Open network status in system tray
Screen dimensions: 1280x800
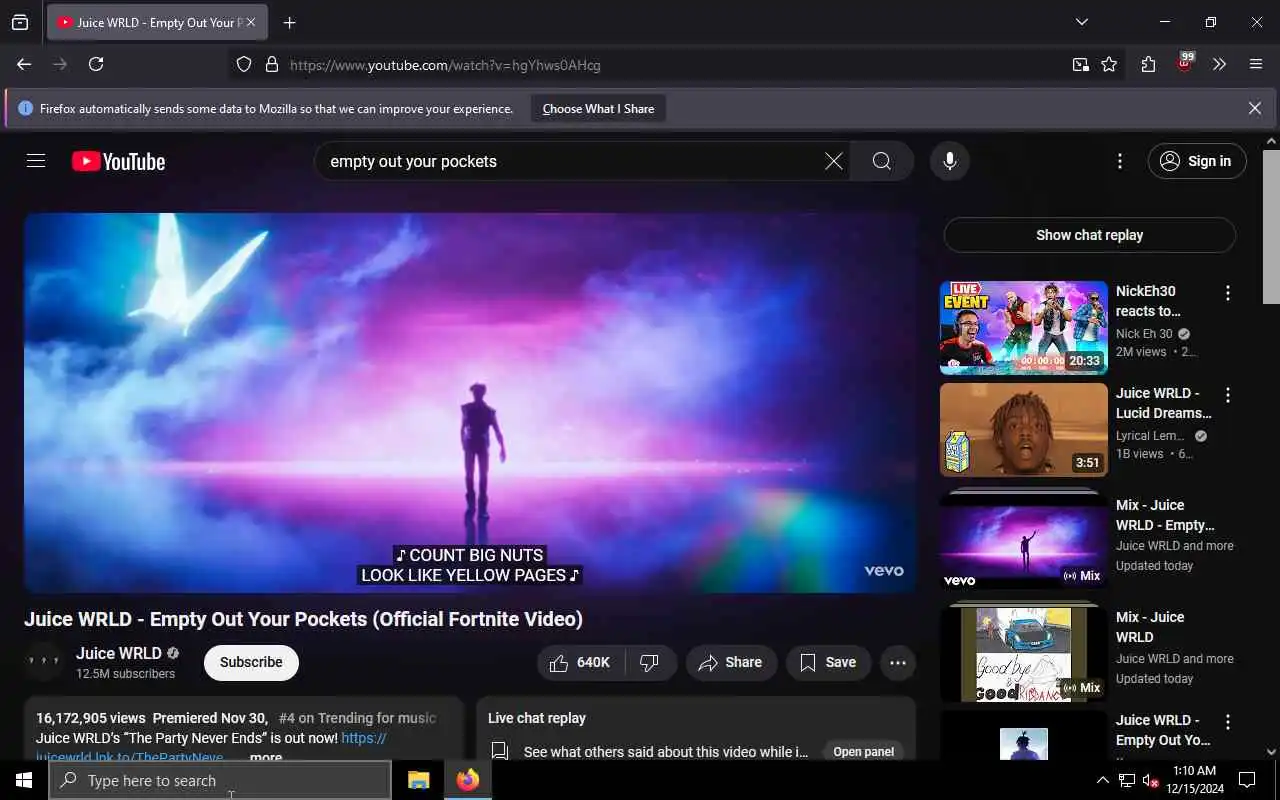tap(1127, 780)
